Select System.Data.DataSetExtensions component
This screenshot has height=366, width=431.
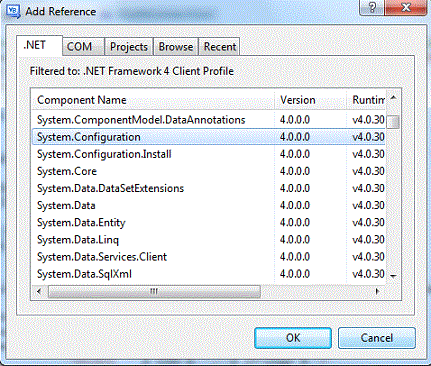click(209, 188)
